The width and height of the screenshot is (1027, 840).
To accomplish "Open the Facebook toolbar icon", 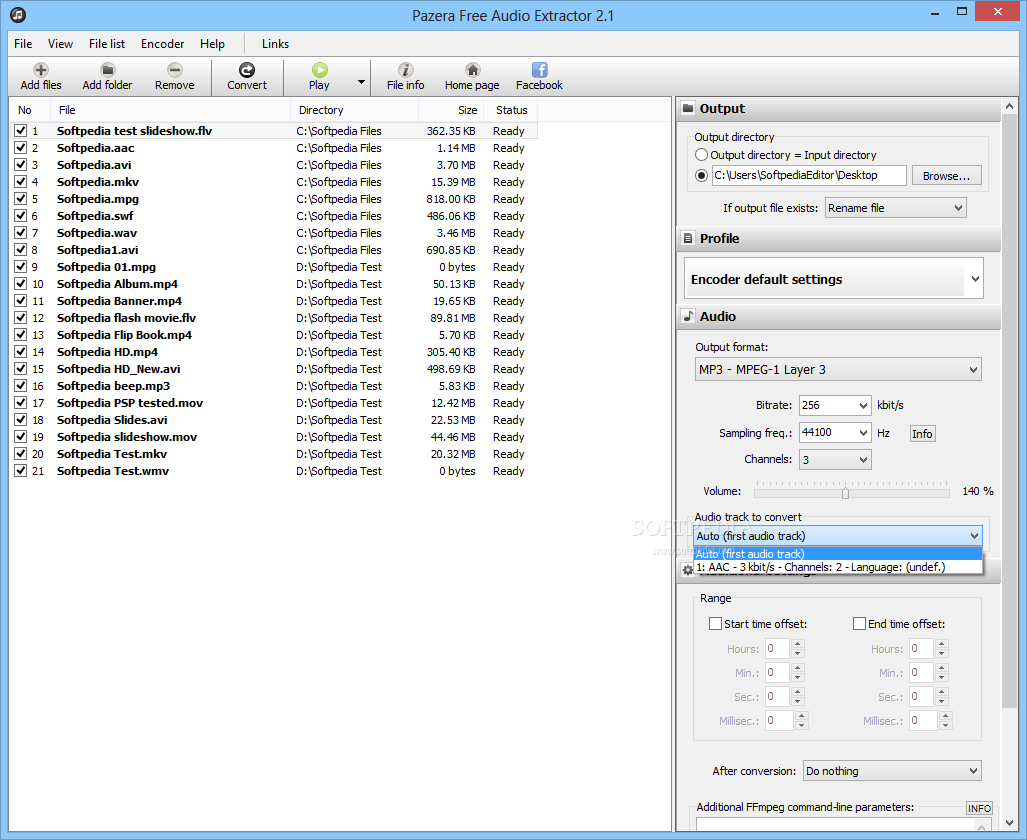I will (x=539, y=69).
